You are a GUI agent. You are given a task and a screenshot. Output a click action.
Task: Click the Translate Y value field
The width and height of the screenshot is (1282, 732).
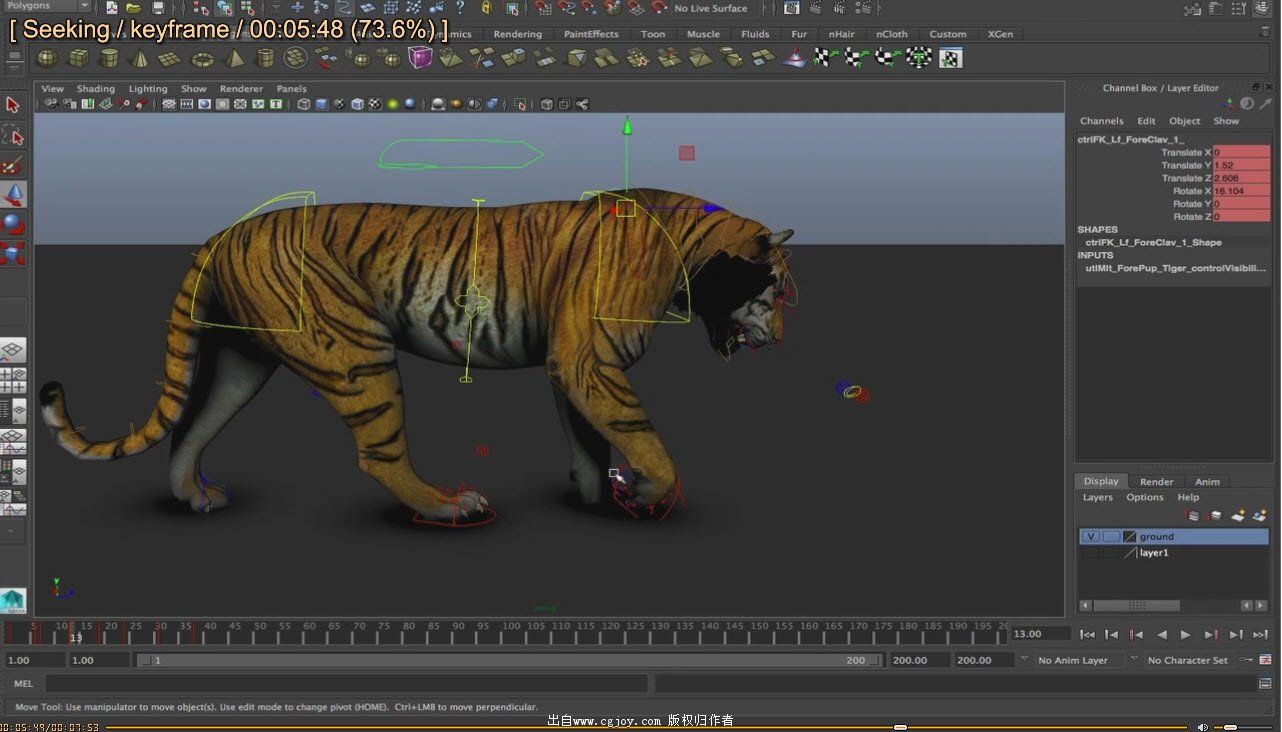pos(1241,165)
